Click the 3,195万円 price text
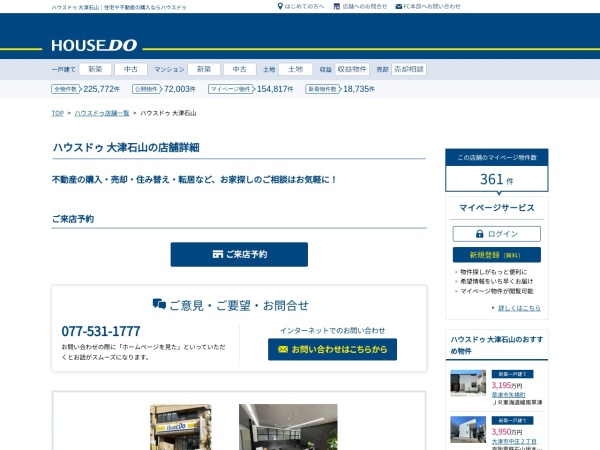This screenshot has width=600, height=450. [x=507, y=385]
